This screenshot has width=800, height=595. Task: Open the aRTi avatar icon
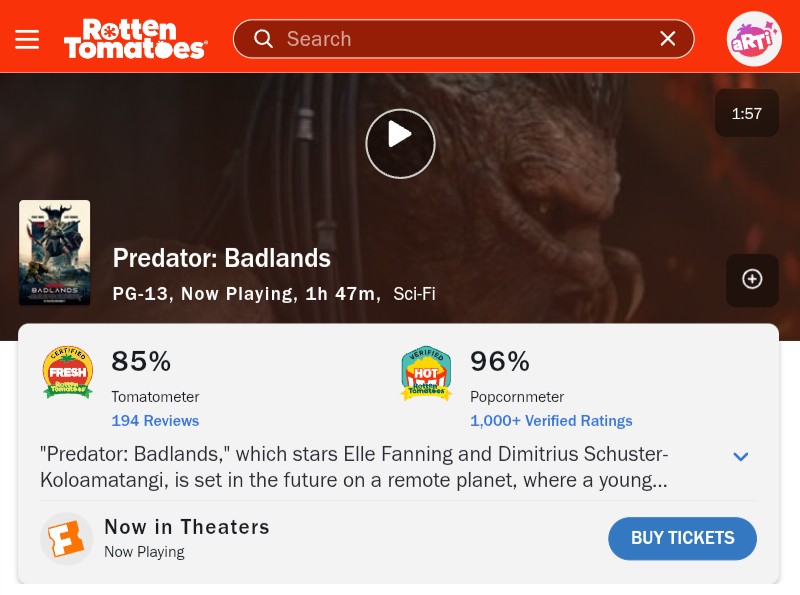pyautogui.click(x=754, y=39)
